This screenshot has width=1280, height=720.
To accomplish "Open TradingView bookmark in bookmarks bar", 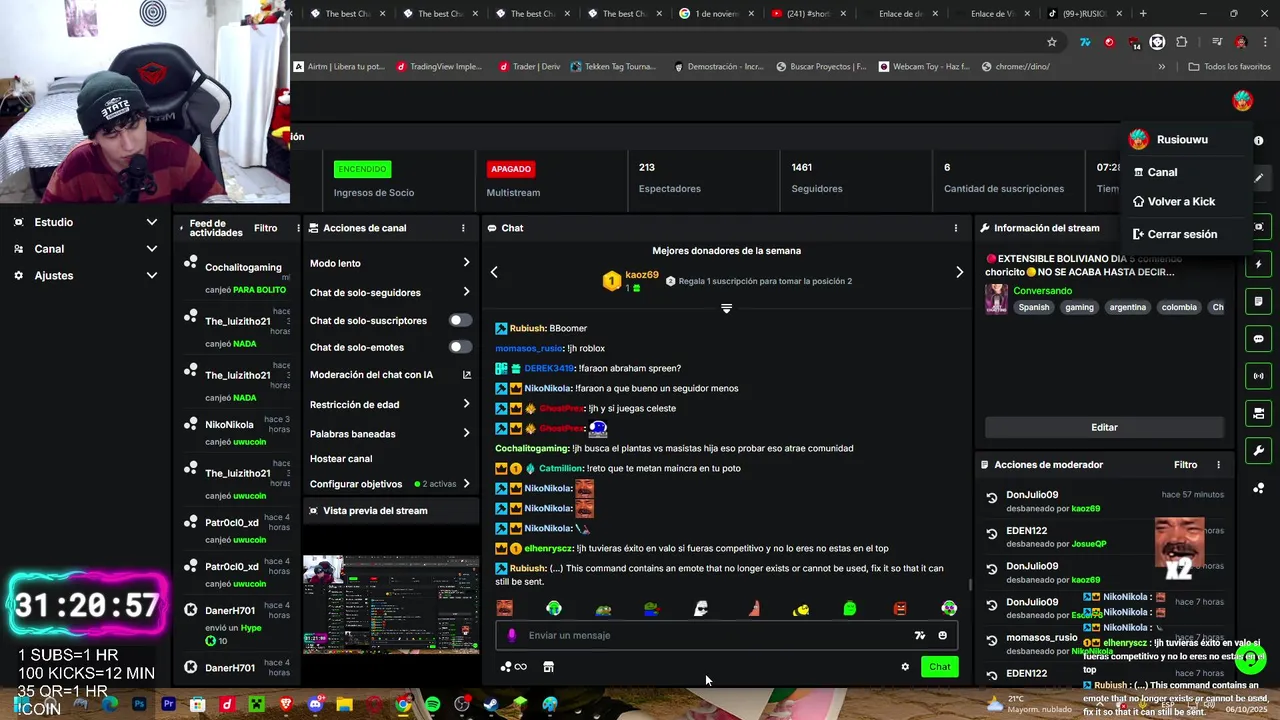I will (x=439, y=67).
